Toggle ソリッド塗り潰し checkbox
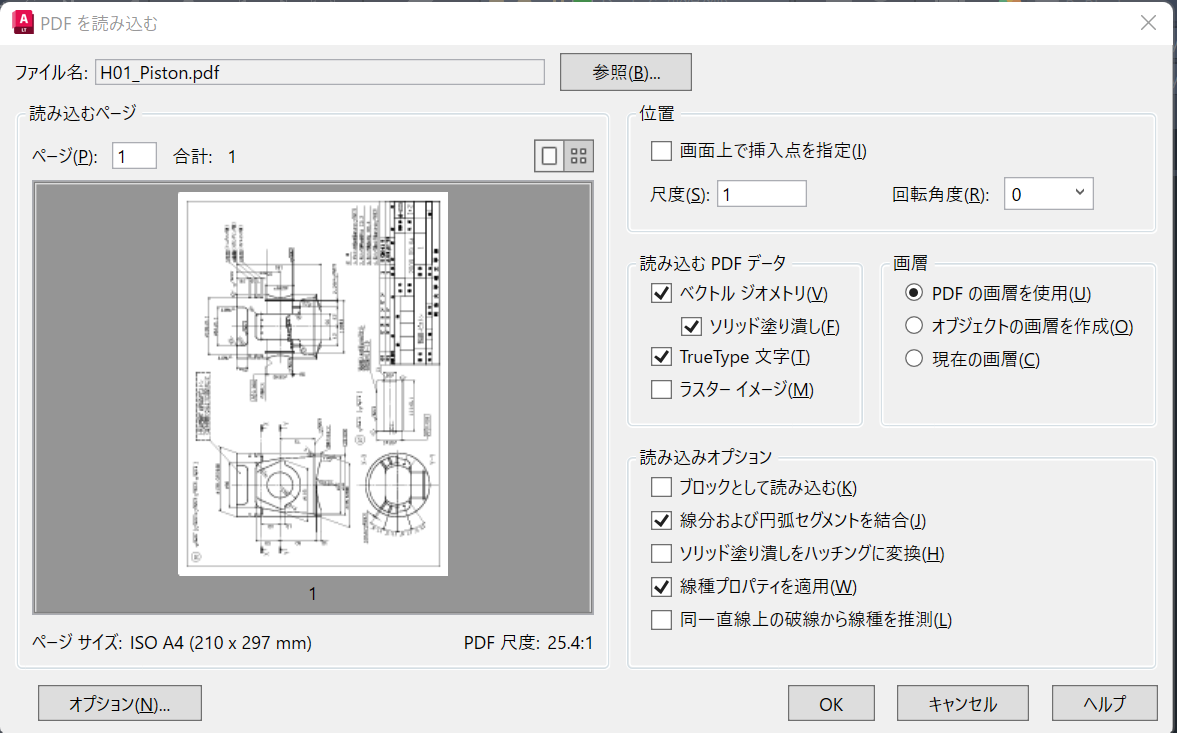This screenshot has height=733, width=1177. click(x=691, y=325)
